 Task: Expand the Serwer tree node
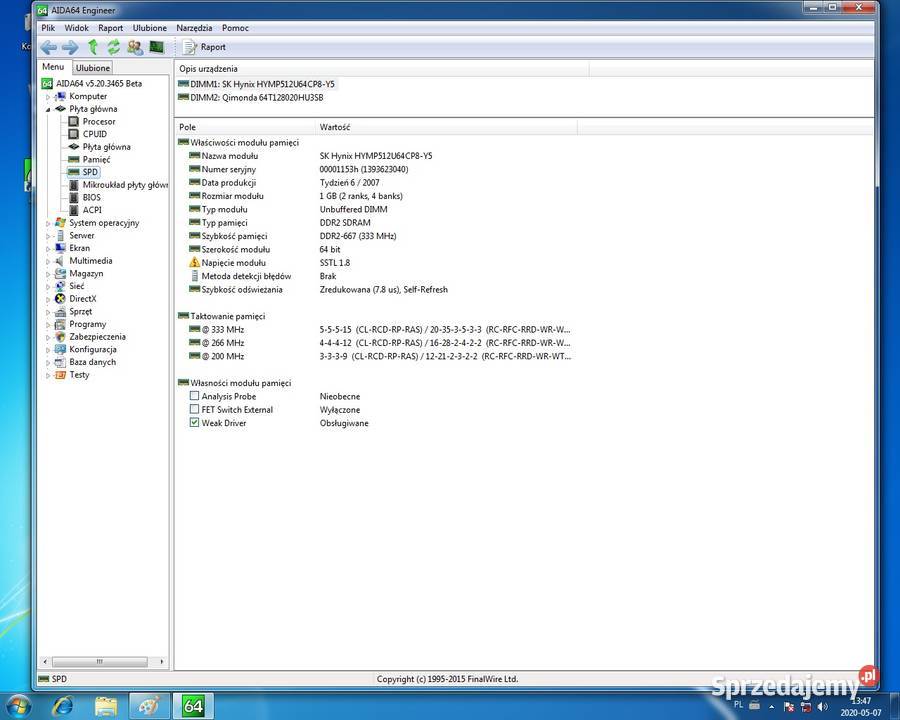tap(48, 235)
